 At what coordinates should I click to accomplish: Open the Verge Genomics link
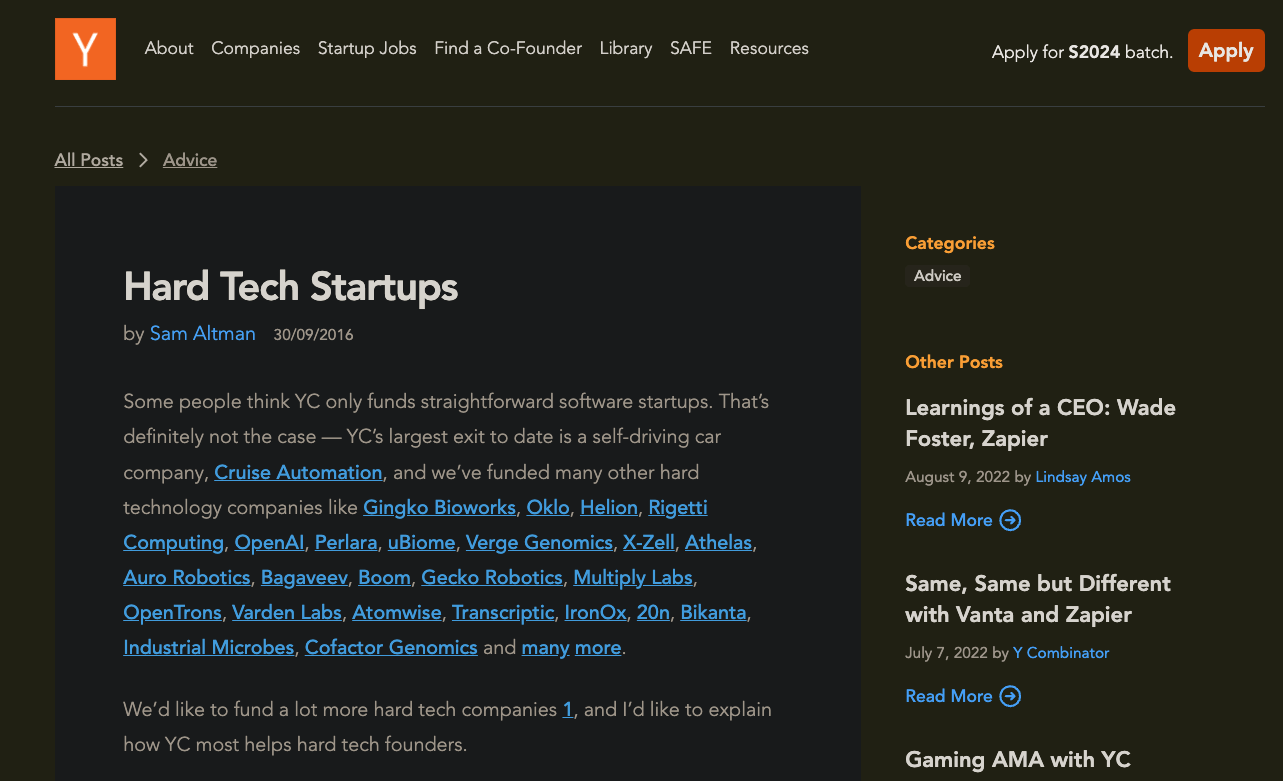[x=539, y=542]
